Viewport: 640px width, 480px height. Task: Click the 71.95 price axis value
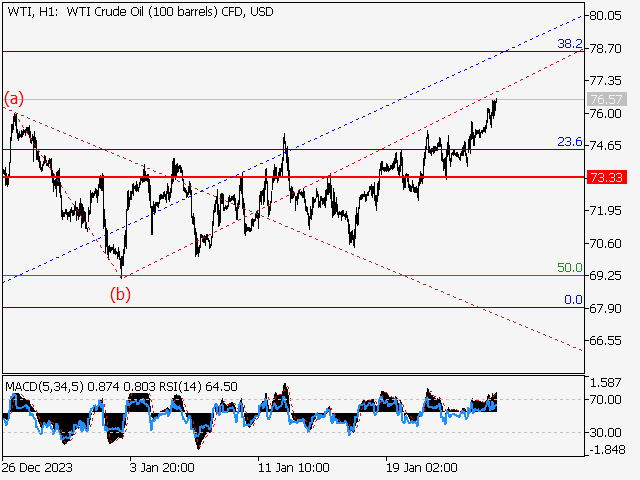[x=606, y=211]
